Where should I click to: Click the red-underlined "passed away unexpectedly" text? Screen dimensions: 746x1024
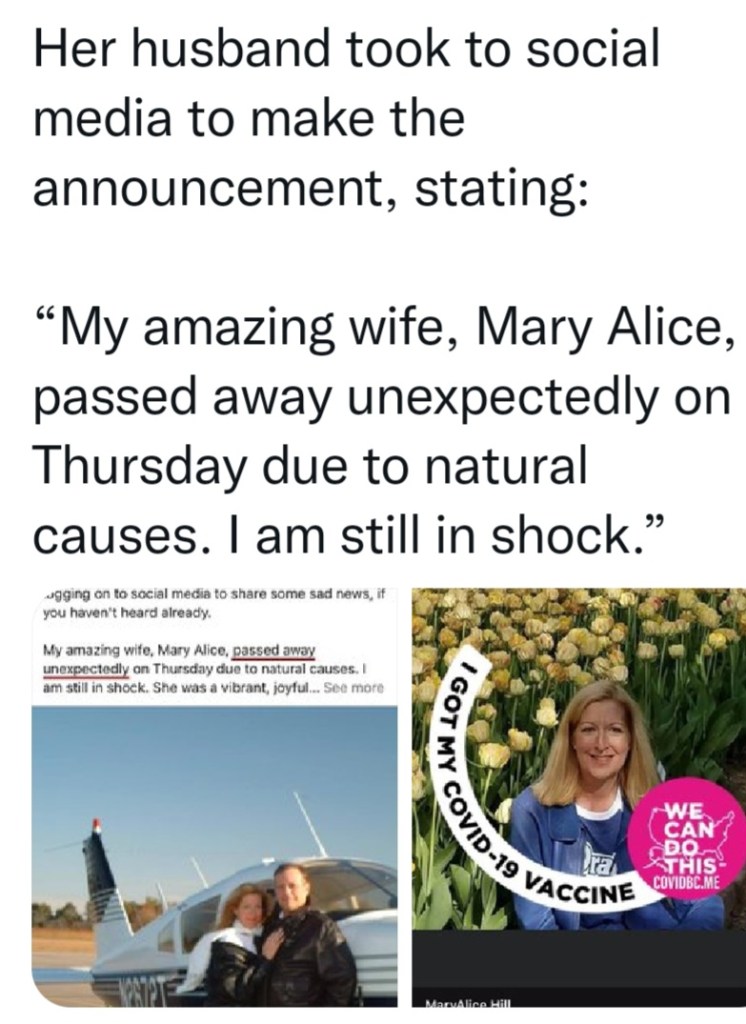tap(273, 649)
